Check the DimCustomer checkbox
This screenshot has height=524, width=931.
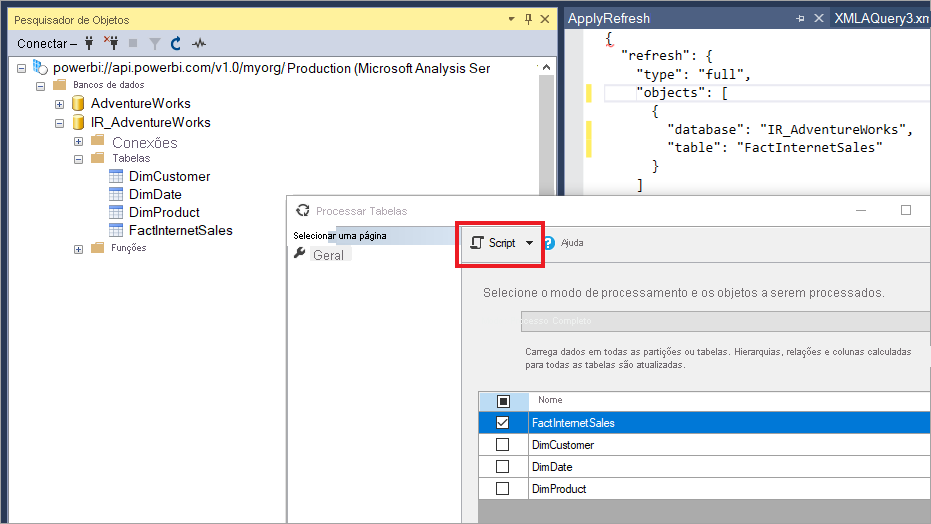pos(502,444)
